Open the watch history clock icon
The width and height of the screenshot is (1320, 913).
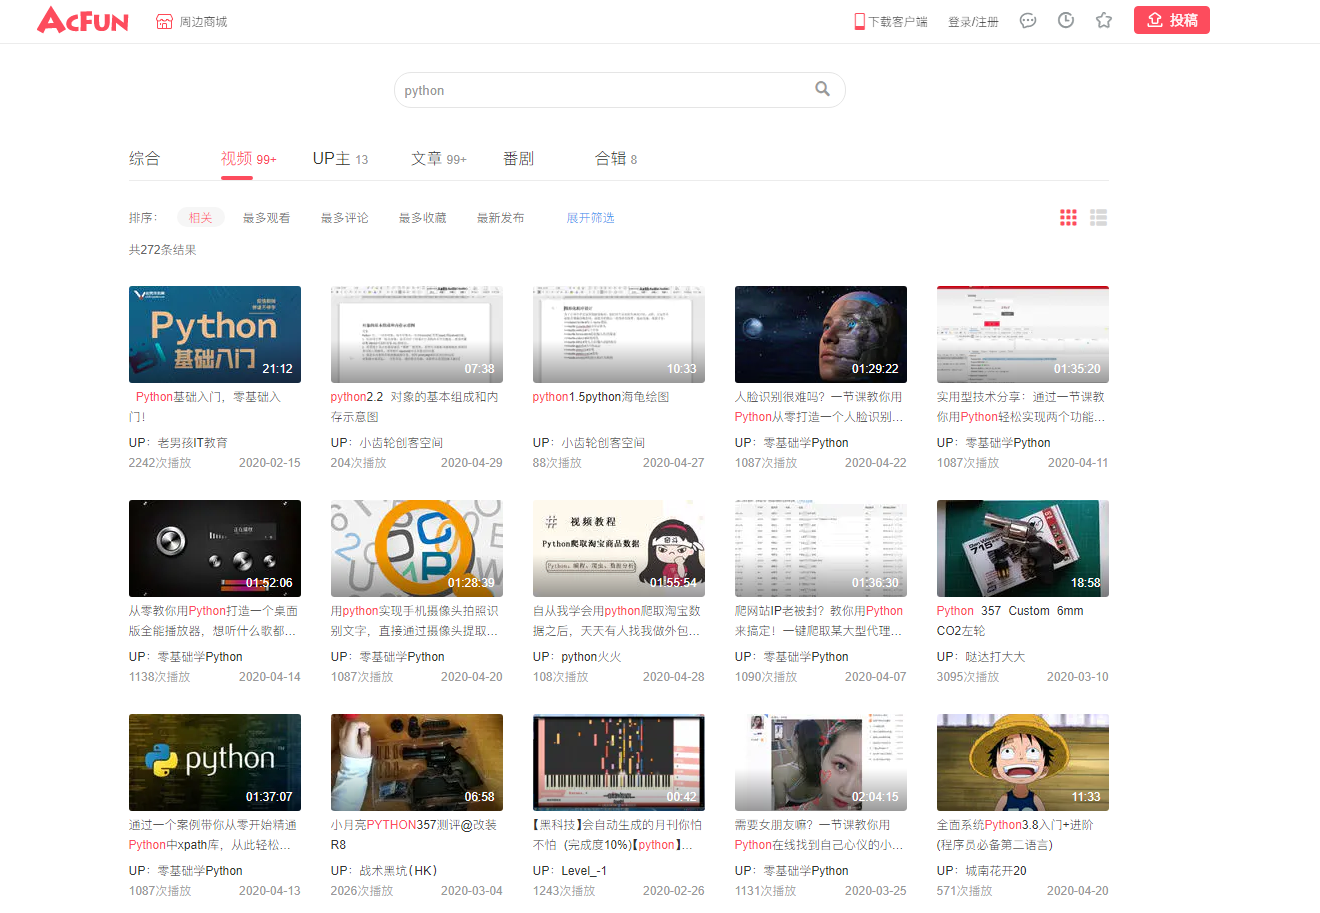pyautogui.click(x=1066, y=20)
